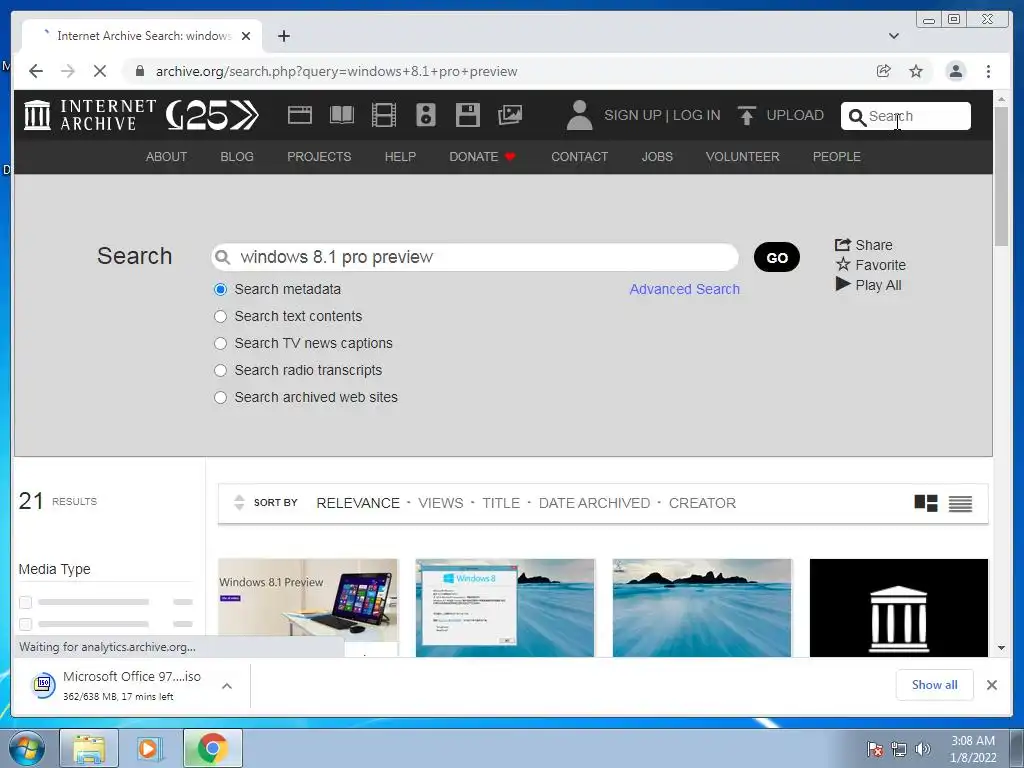Sort results by RELEVANCE
The height and width of the screenshot is (768, 1024).
pos(358,503)
